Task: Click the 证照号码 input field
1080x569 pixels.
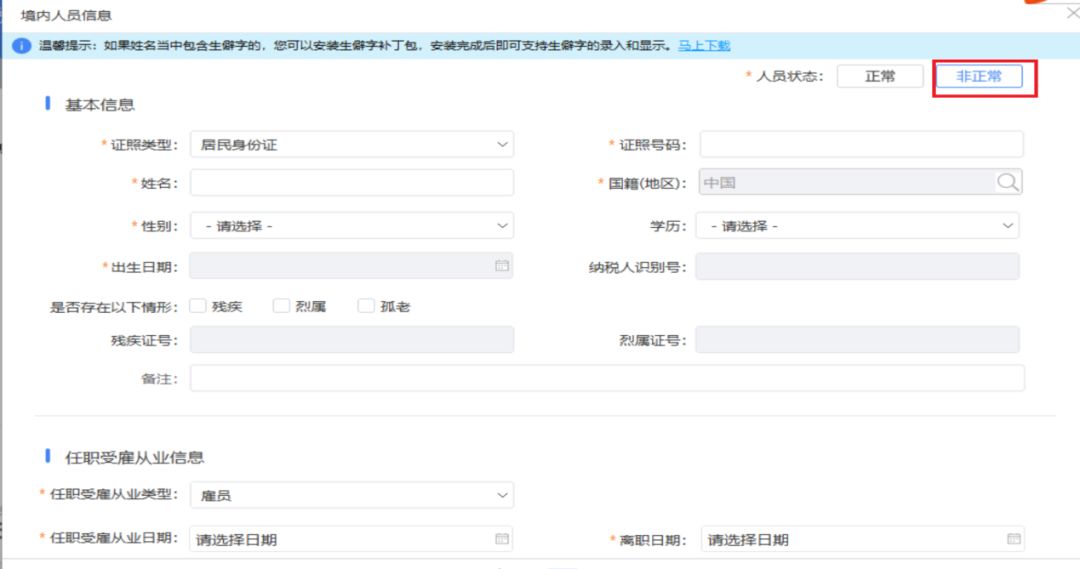Action: [861, 145]
